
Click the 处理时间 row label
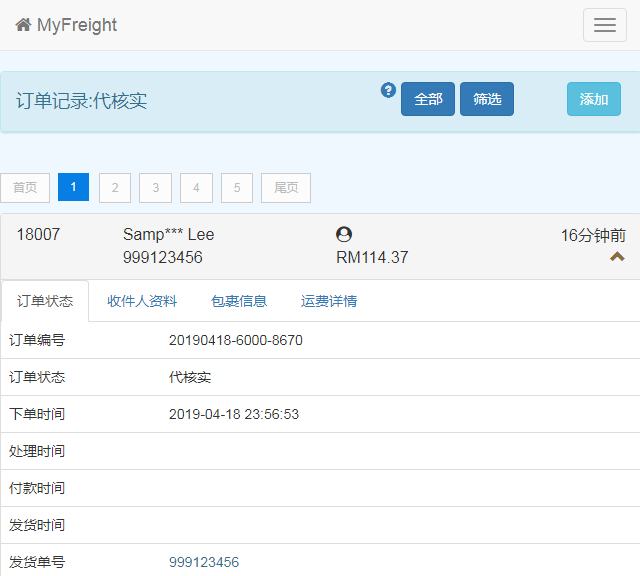(x=37, y=451)
